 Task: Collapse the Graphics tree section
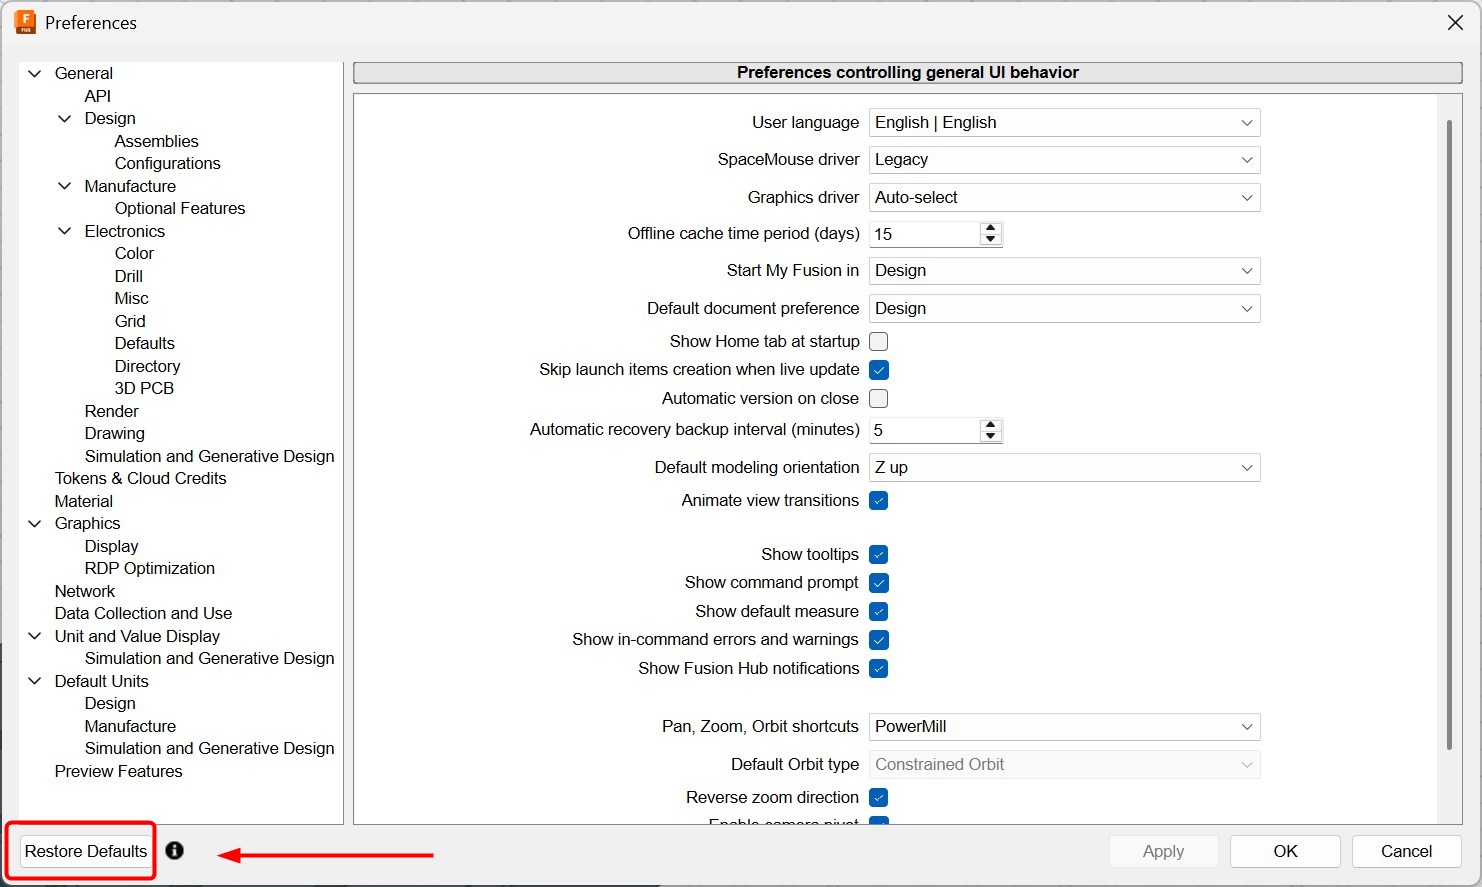(x=35, y=523)
